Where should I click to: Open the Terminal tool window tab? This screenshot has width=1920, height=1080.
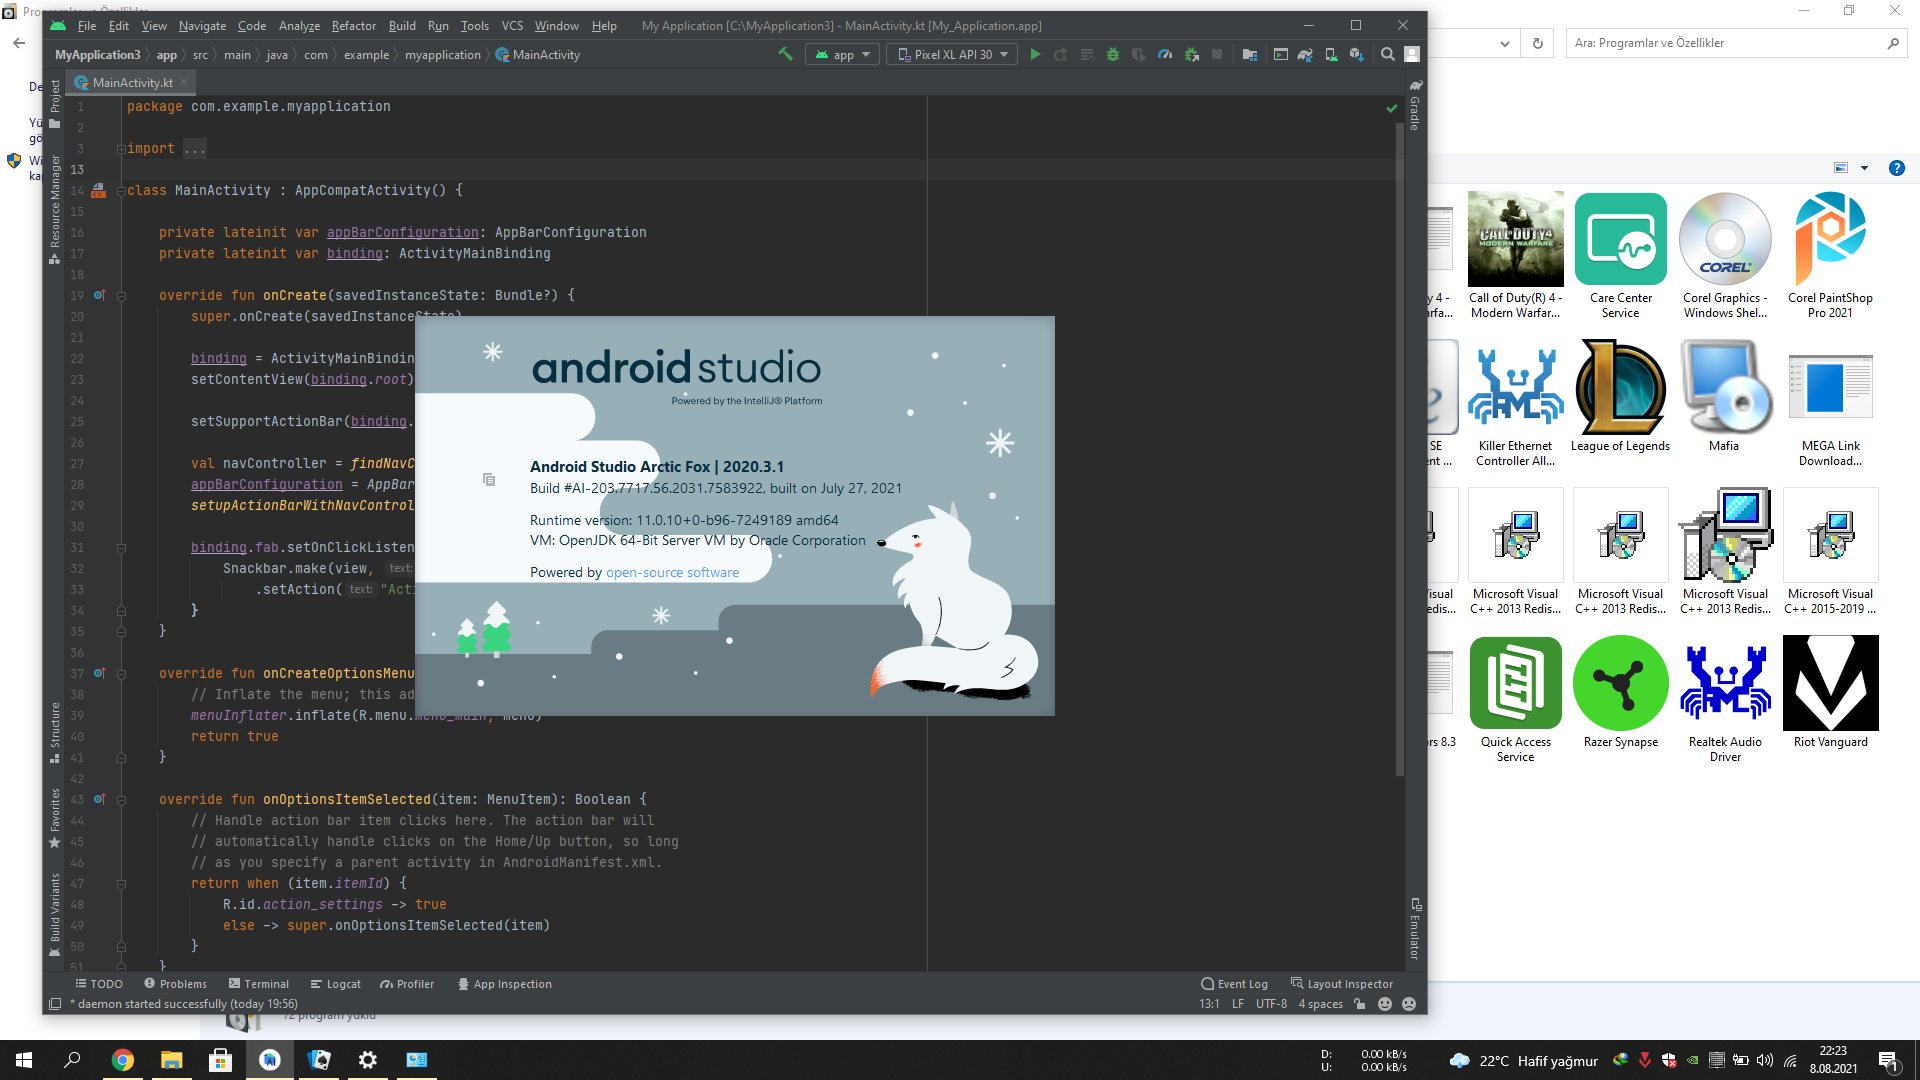(x=258, y=984)
